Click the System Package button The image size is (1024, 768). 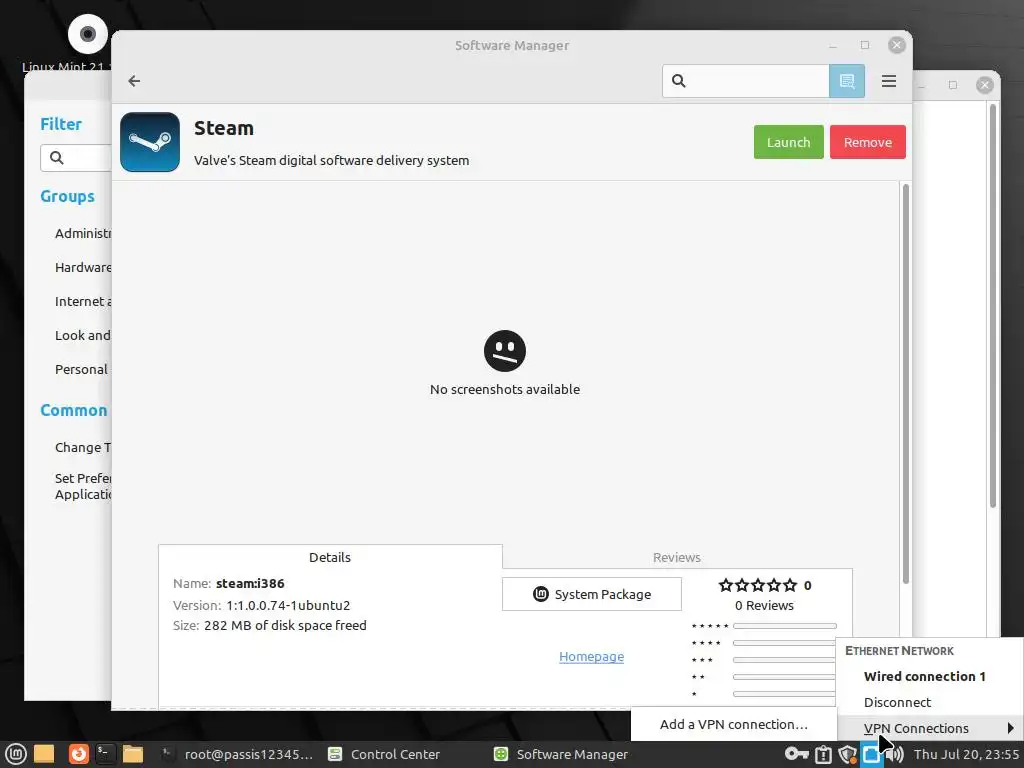(x=592, y=594)
